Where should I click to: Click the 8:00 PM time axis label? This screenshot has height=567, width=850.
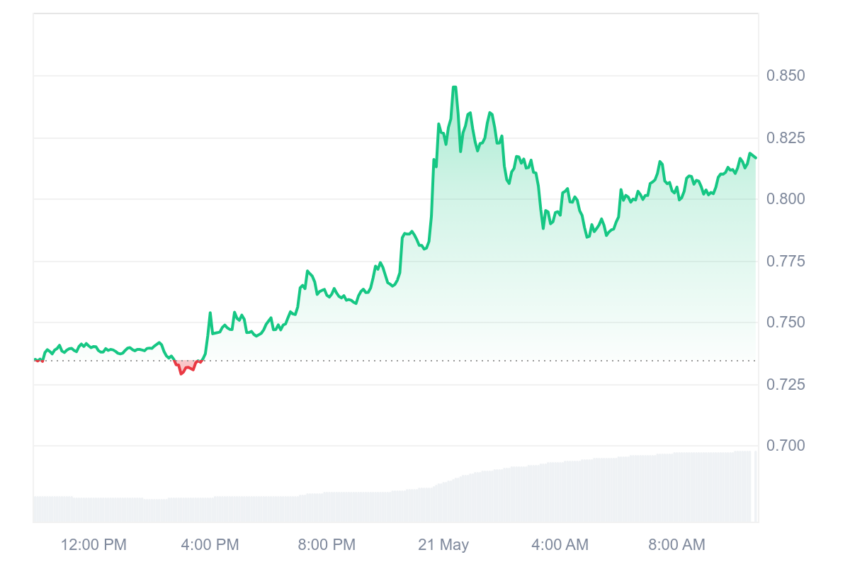coord(326,544)
